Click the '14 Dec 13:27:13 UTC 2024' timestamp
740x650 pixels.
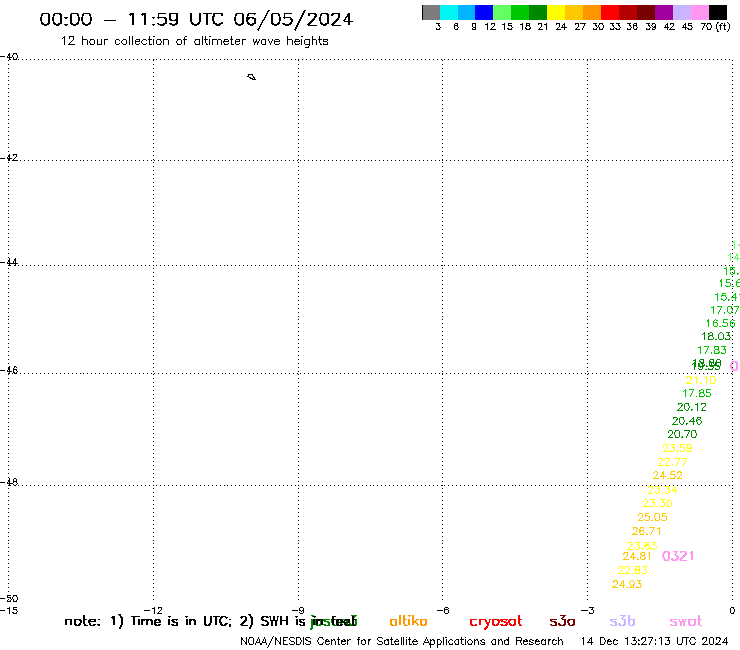point(655,642)
